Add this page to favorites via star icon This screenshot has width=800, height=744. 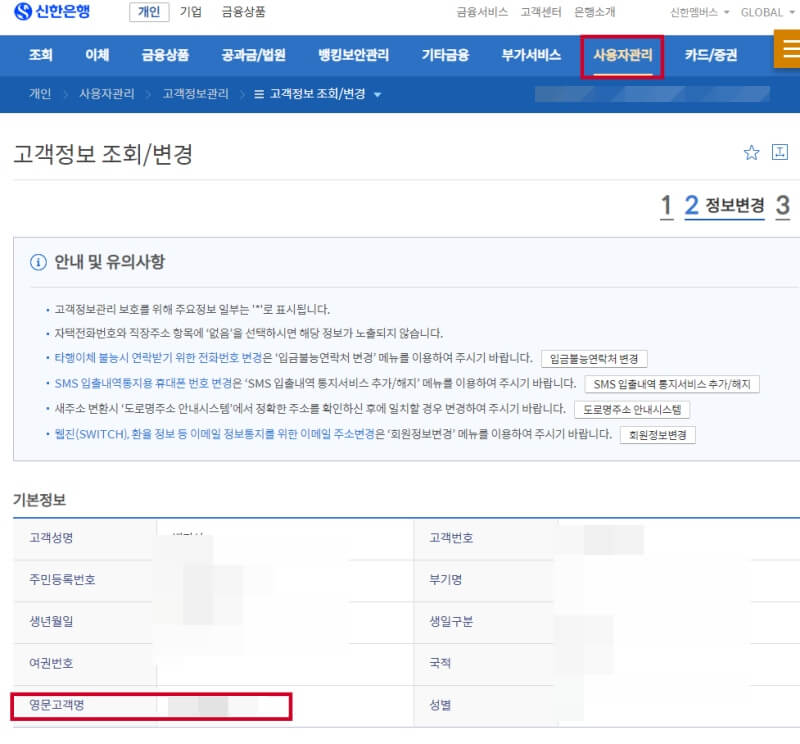pyautogui.click(x=751, y=152)
